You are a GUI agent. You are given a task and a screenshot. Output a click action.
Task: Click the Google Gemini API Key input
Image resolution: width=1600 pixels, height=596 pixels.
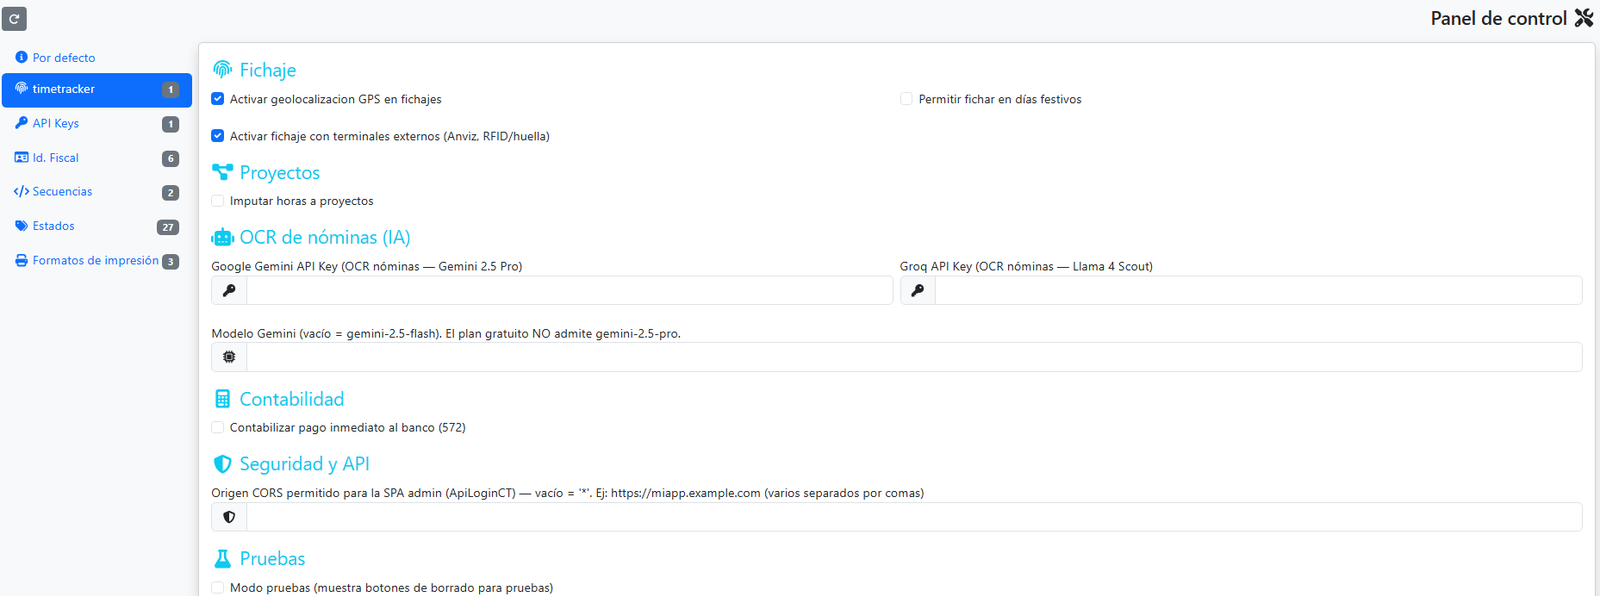569,290
